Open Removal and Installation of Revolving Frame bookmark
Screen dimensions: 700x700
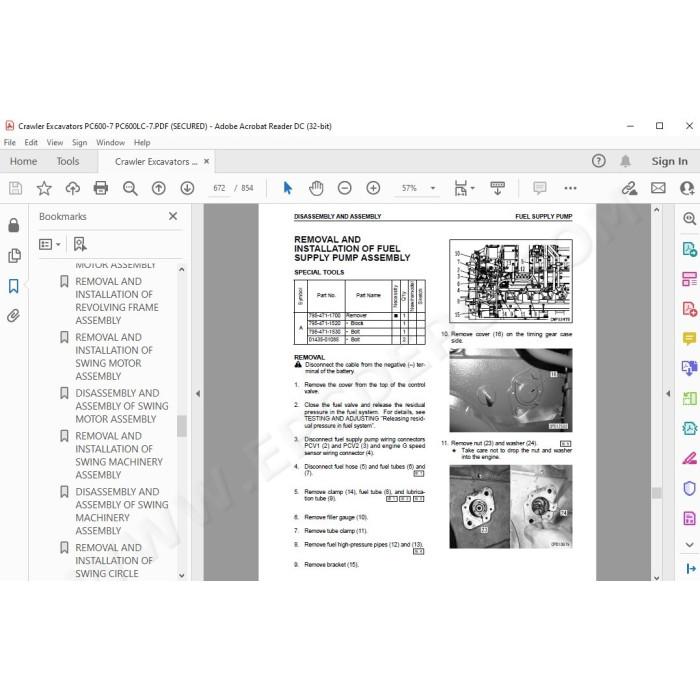coord(117,301)
